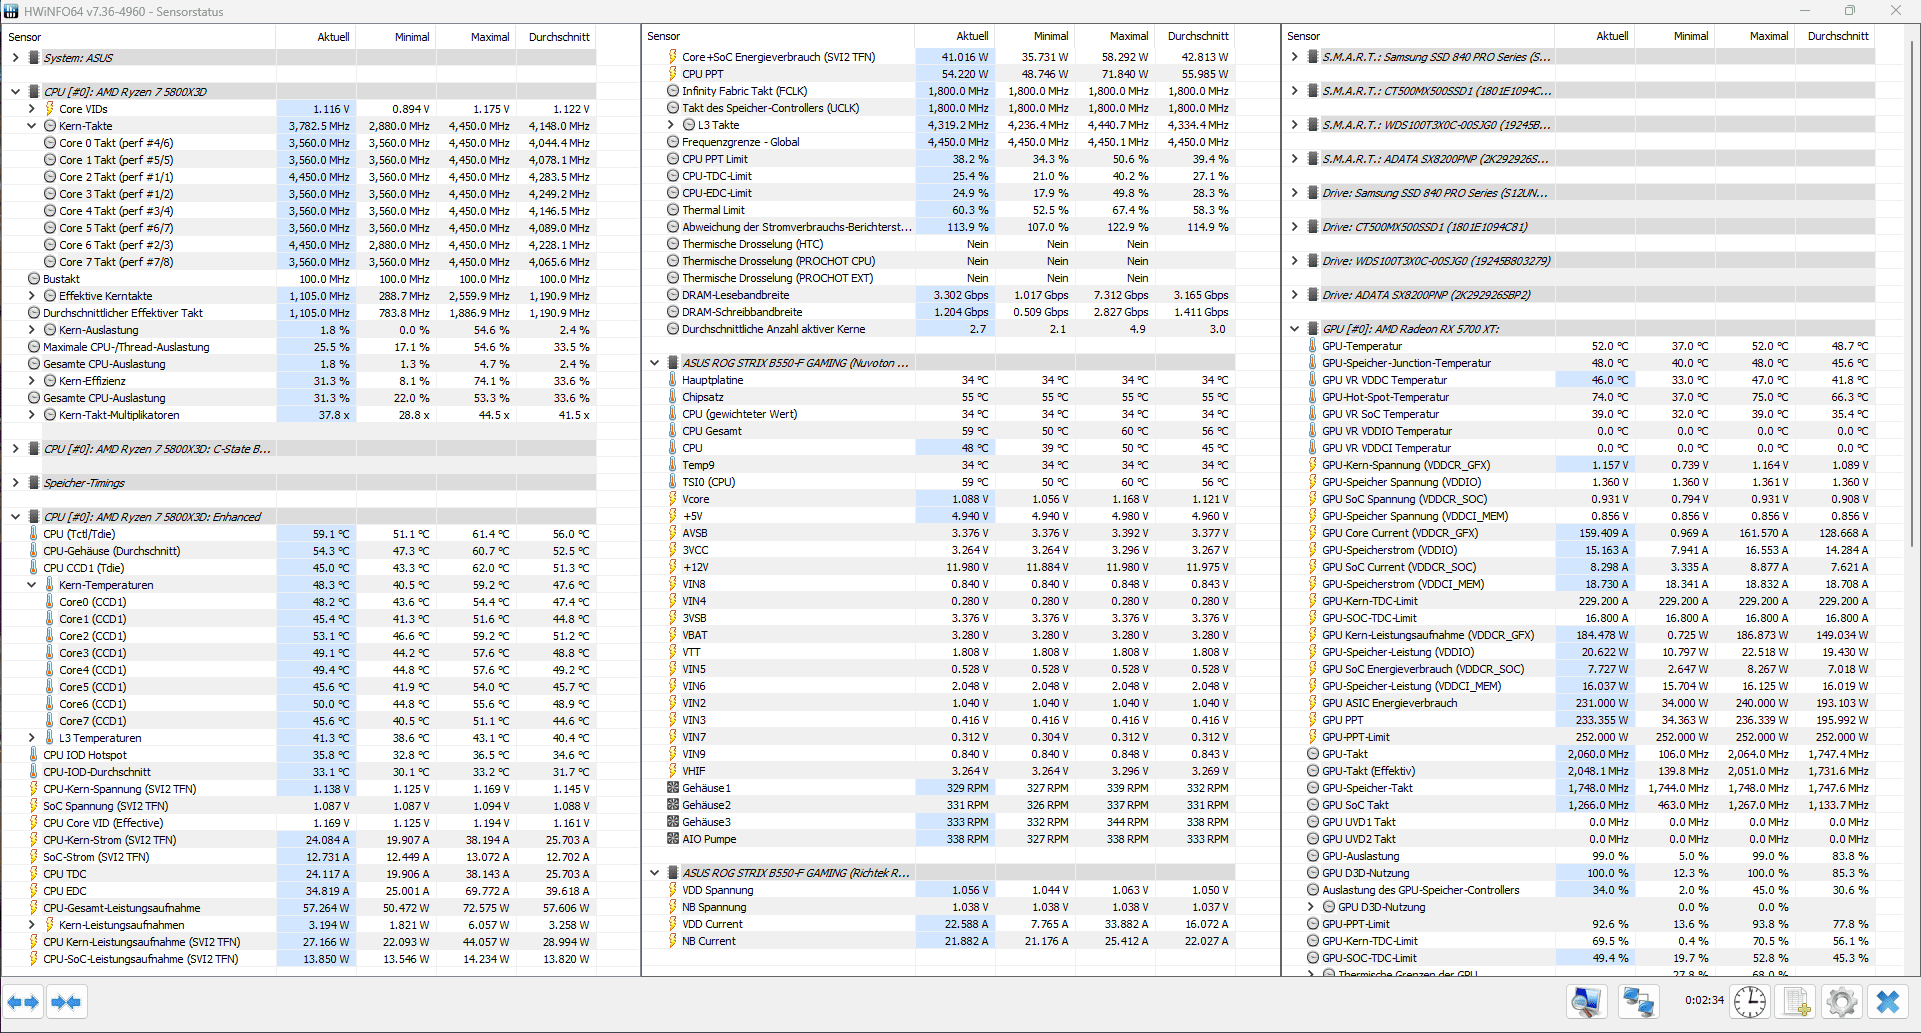Expand the Speicher-Timings group
This screenshot has height=1033, width=1921.
coord(16,483)
